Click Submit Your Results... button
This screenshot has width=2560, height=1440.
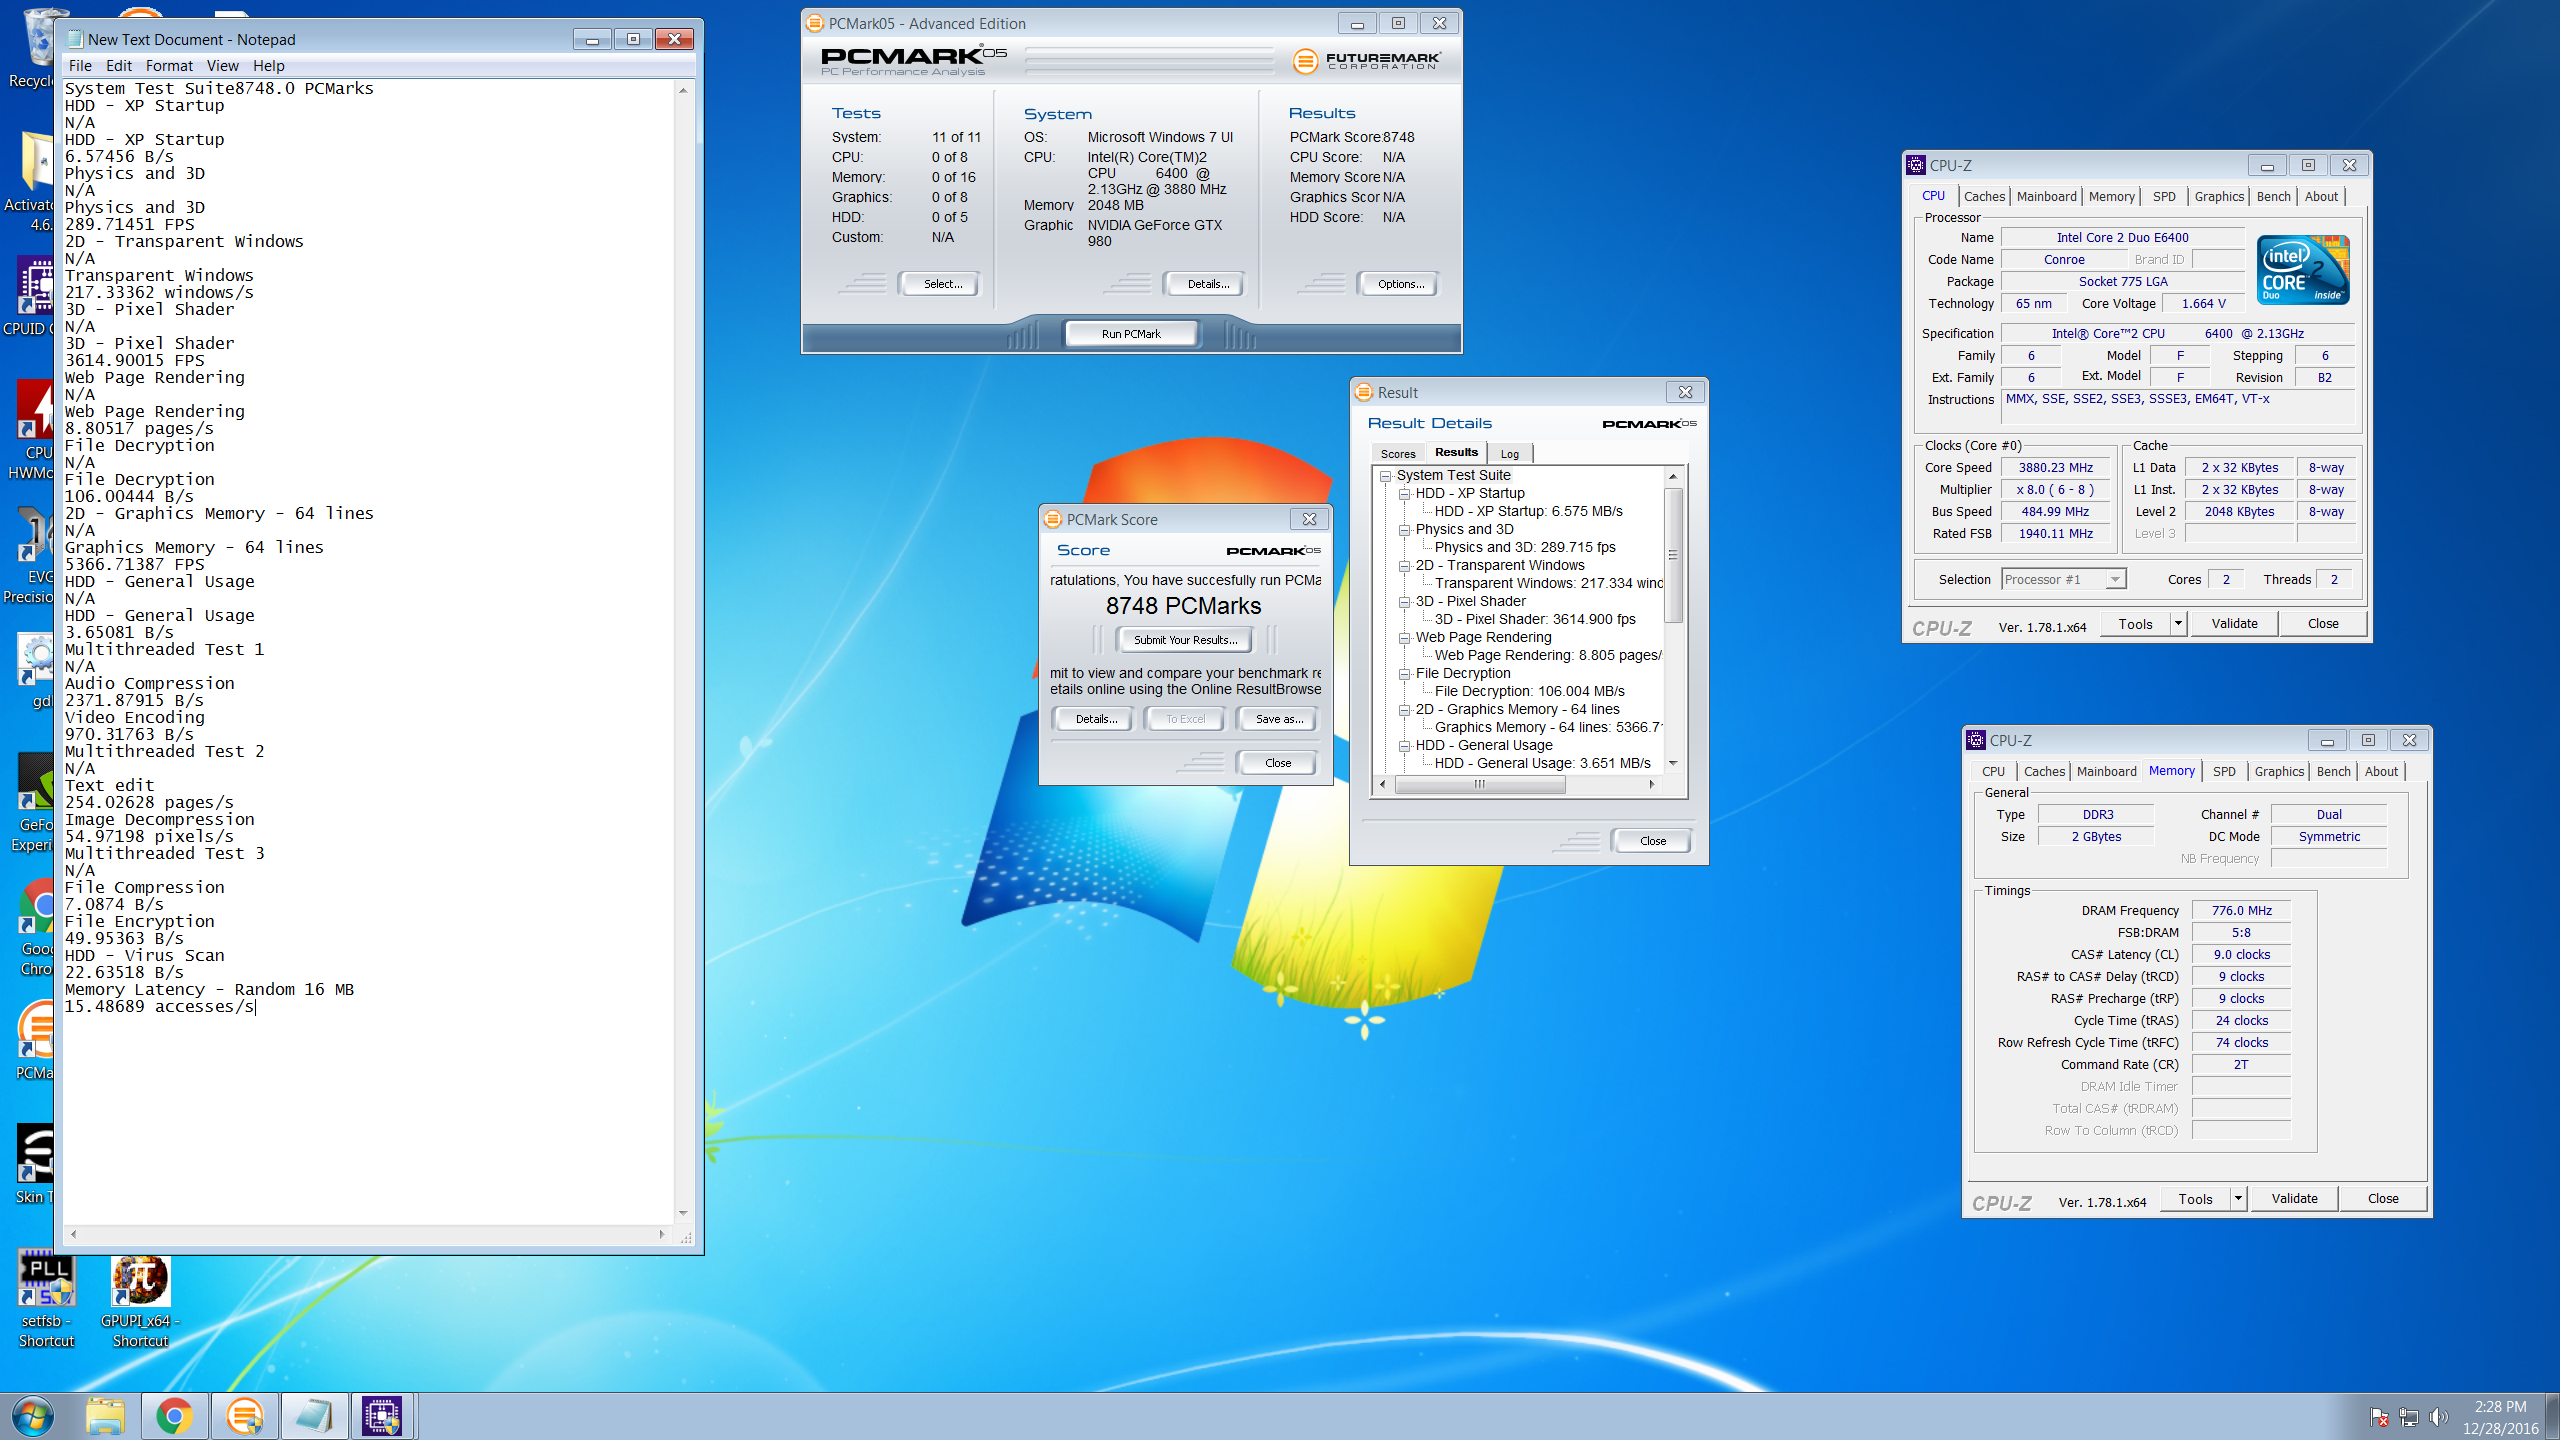click(x=1185, y=639)
